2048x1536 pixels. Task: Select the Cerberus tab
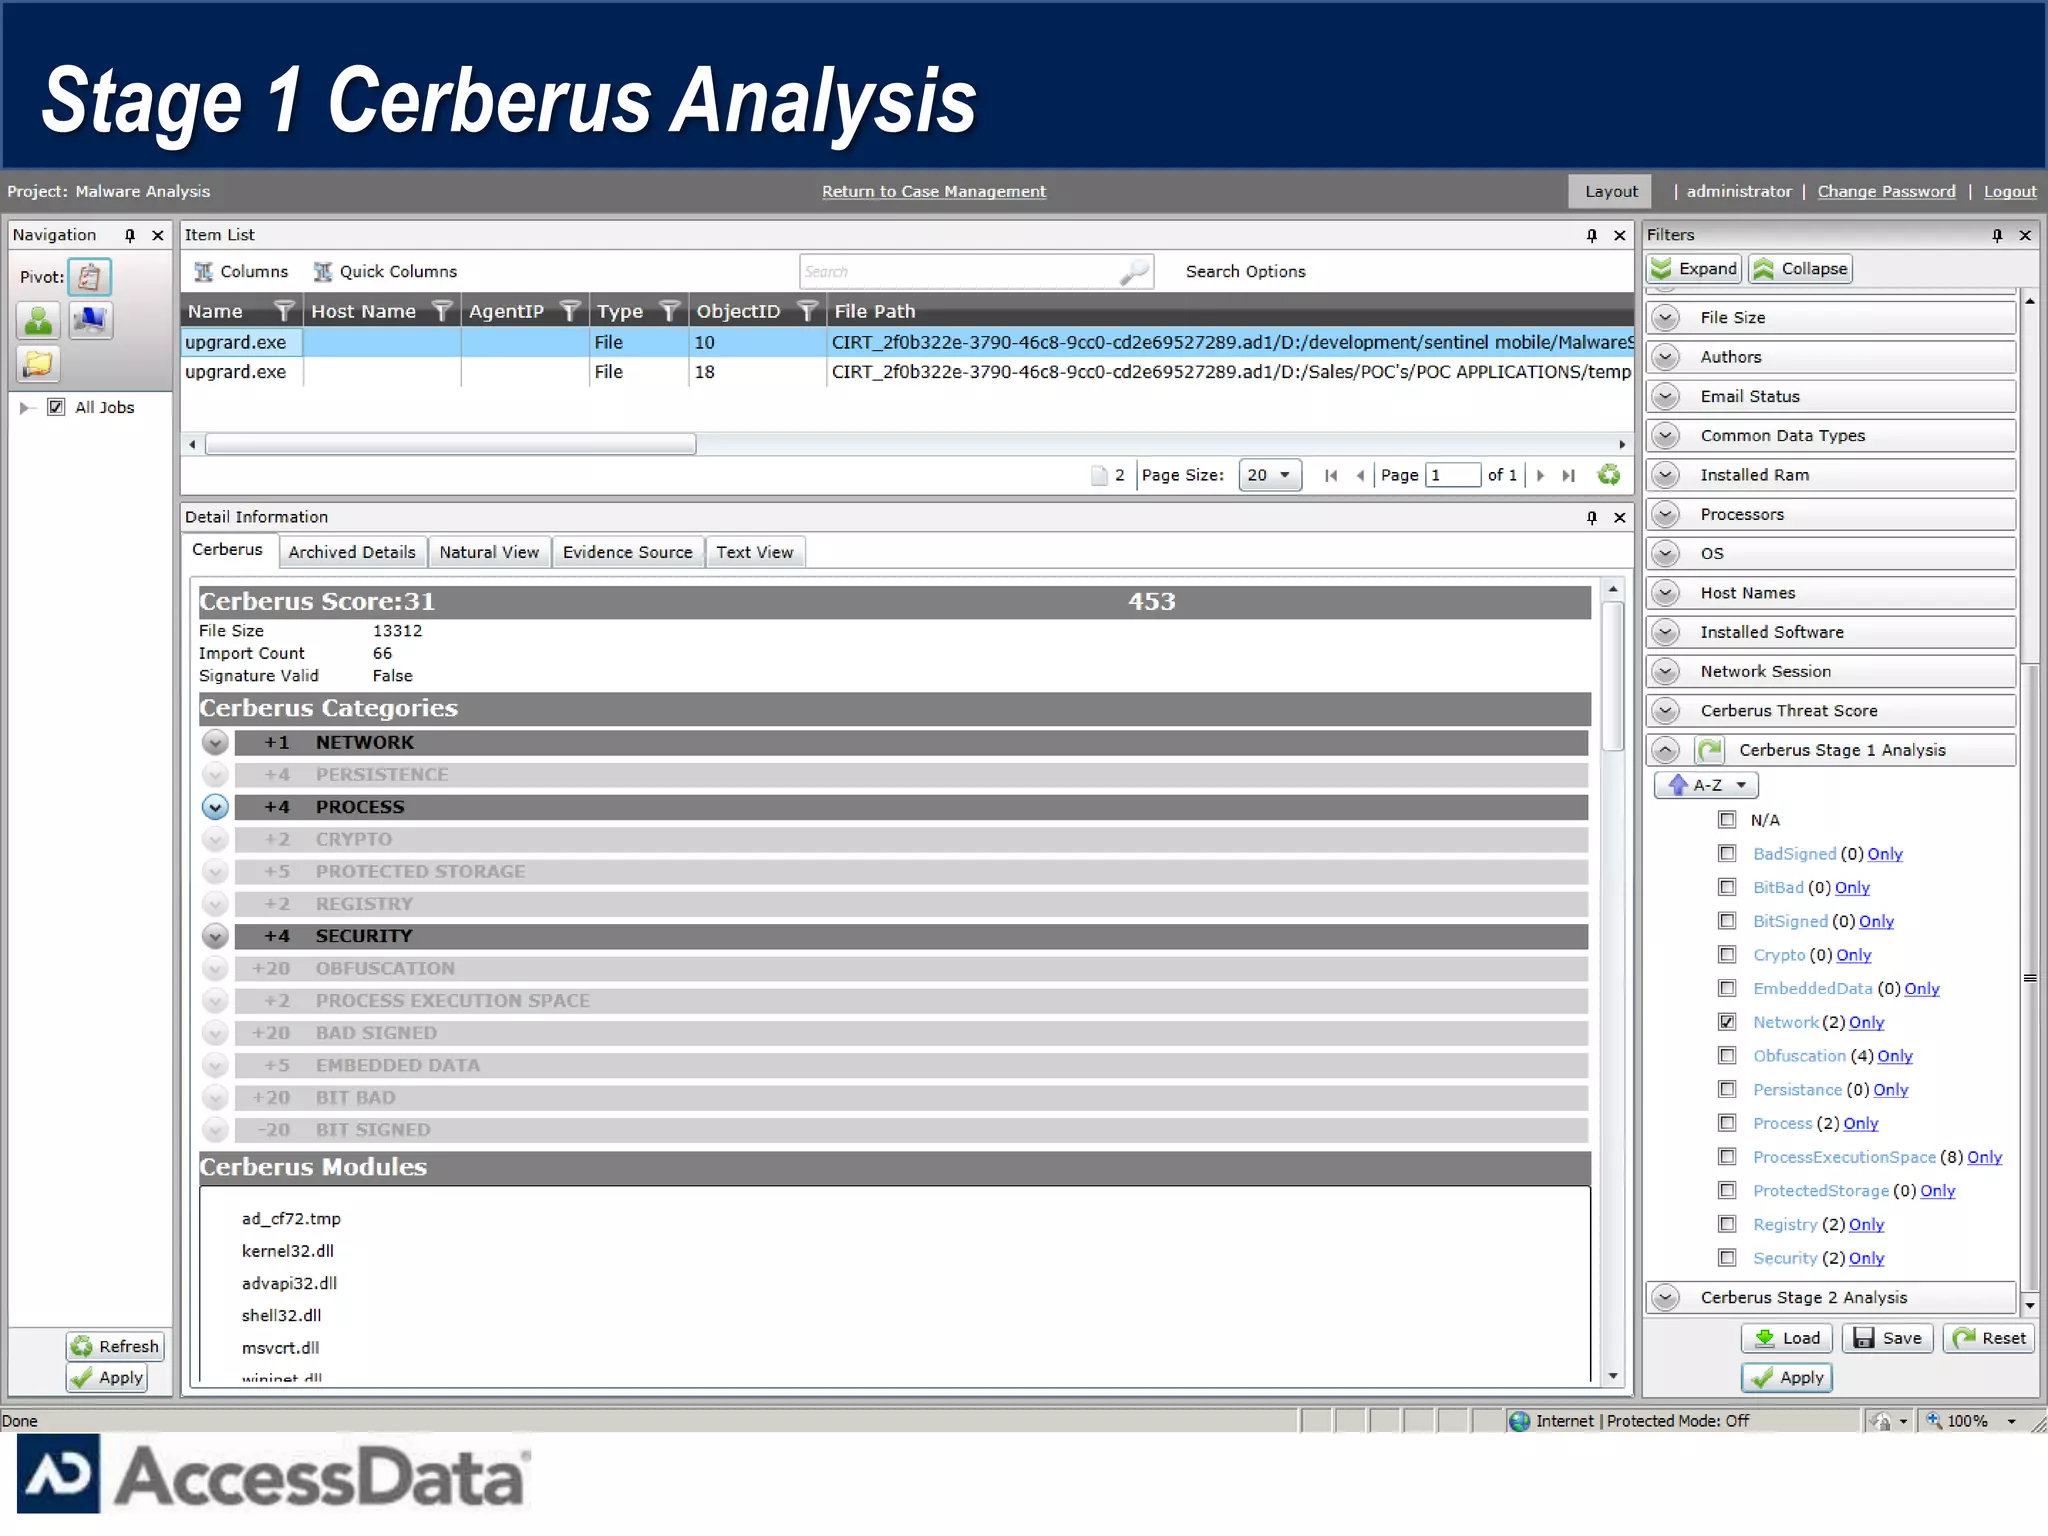coord(228,550)
